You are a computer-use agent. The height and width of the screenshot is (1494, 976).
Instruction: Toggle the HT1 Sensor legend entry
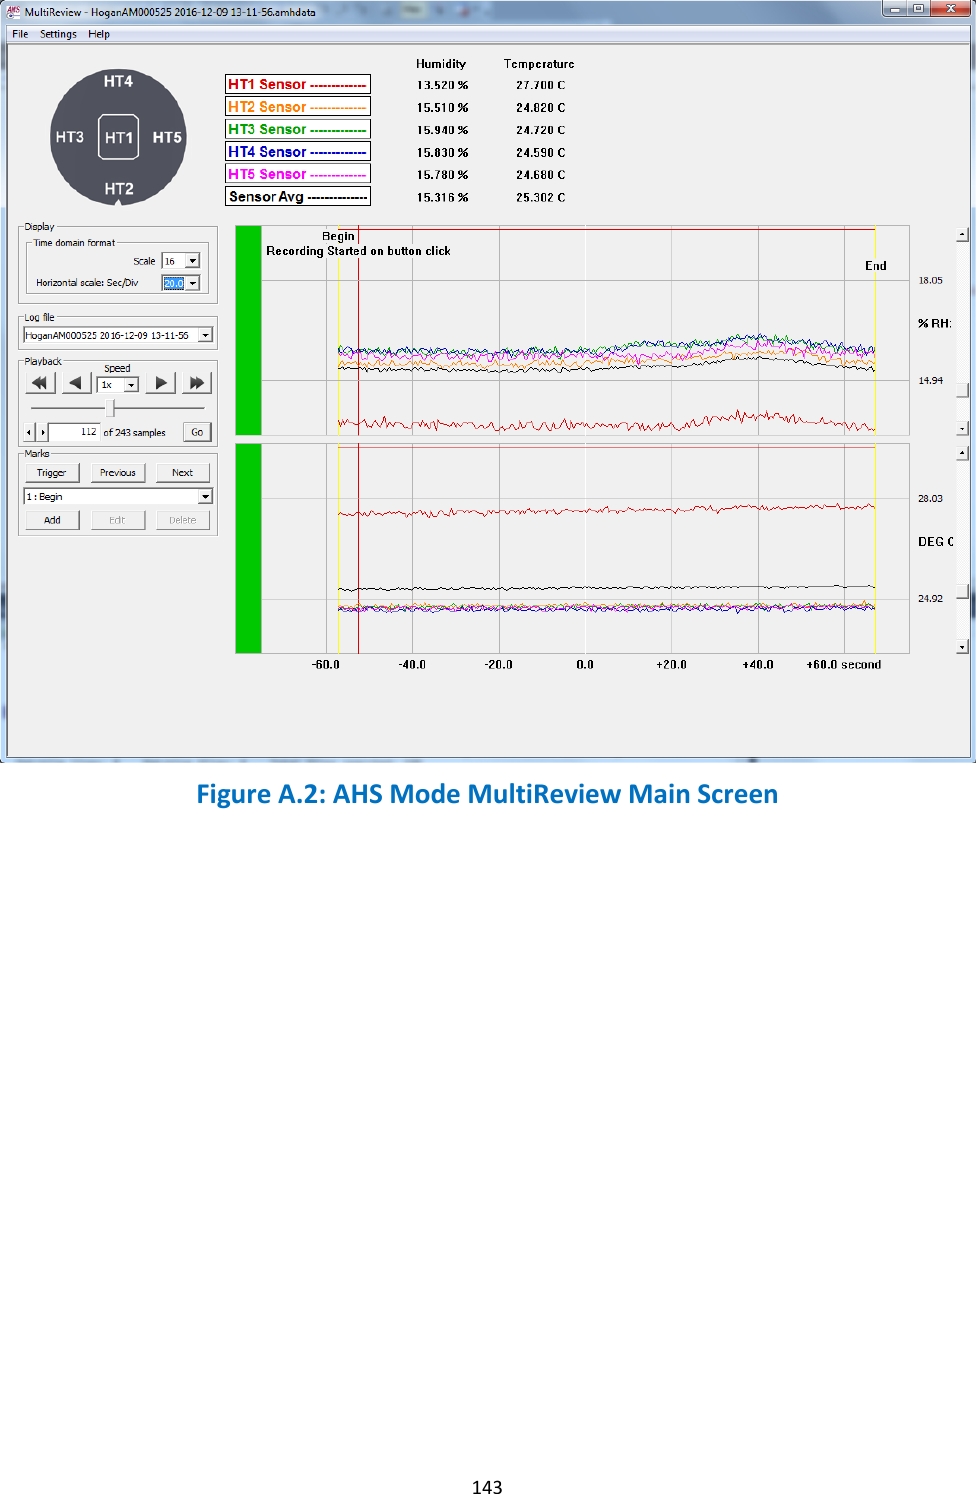click(x=297, y=84)
